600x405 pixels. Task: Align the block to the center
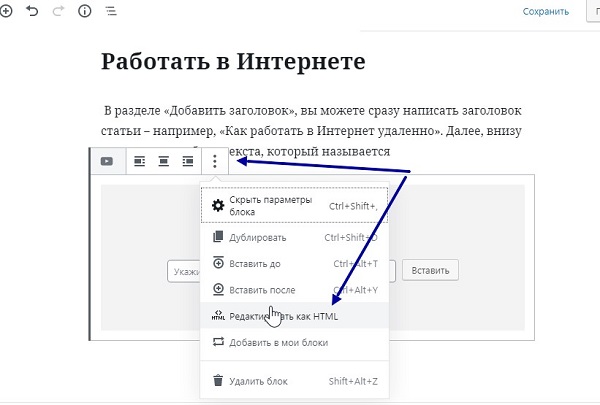[x=164, y=161]
